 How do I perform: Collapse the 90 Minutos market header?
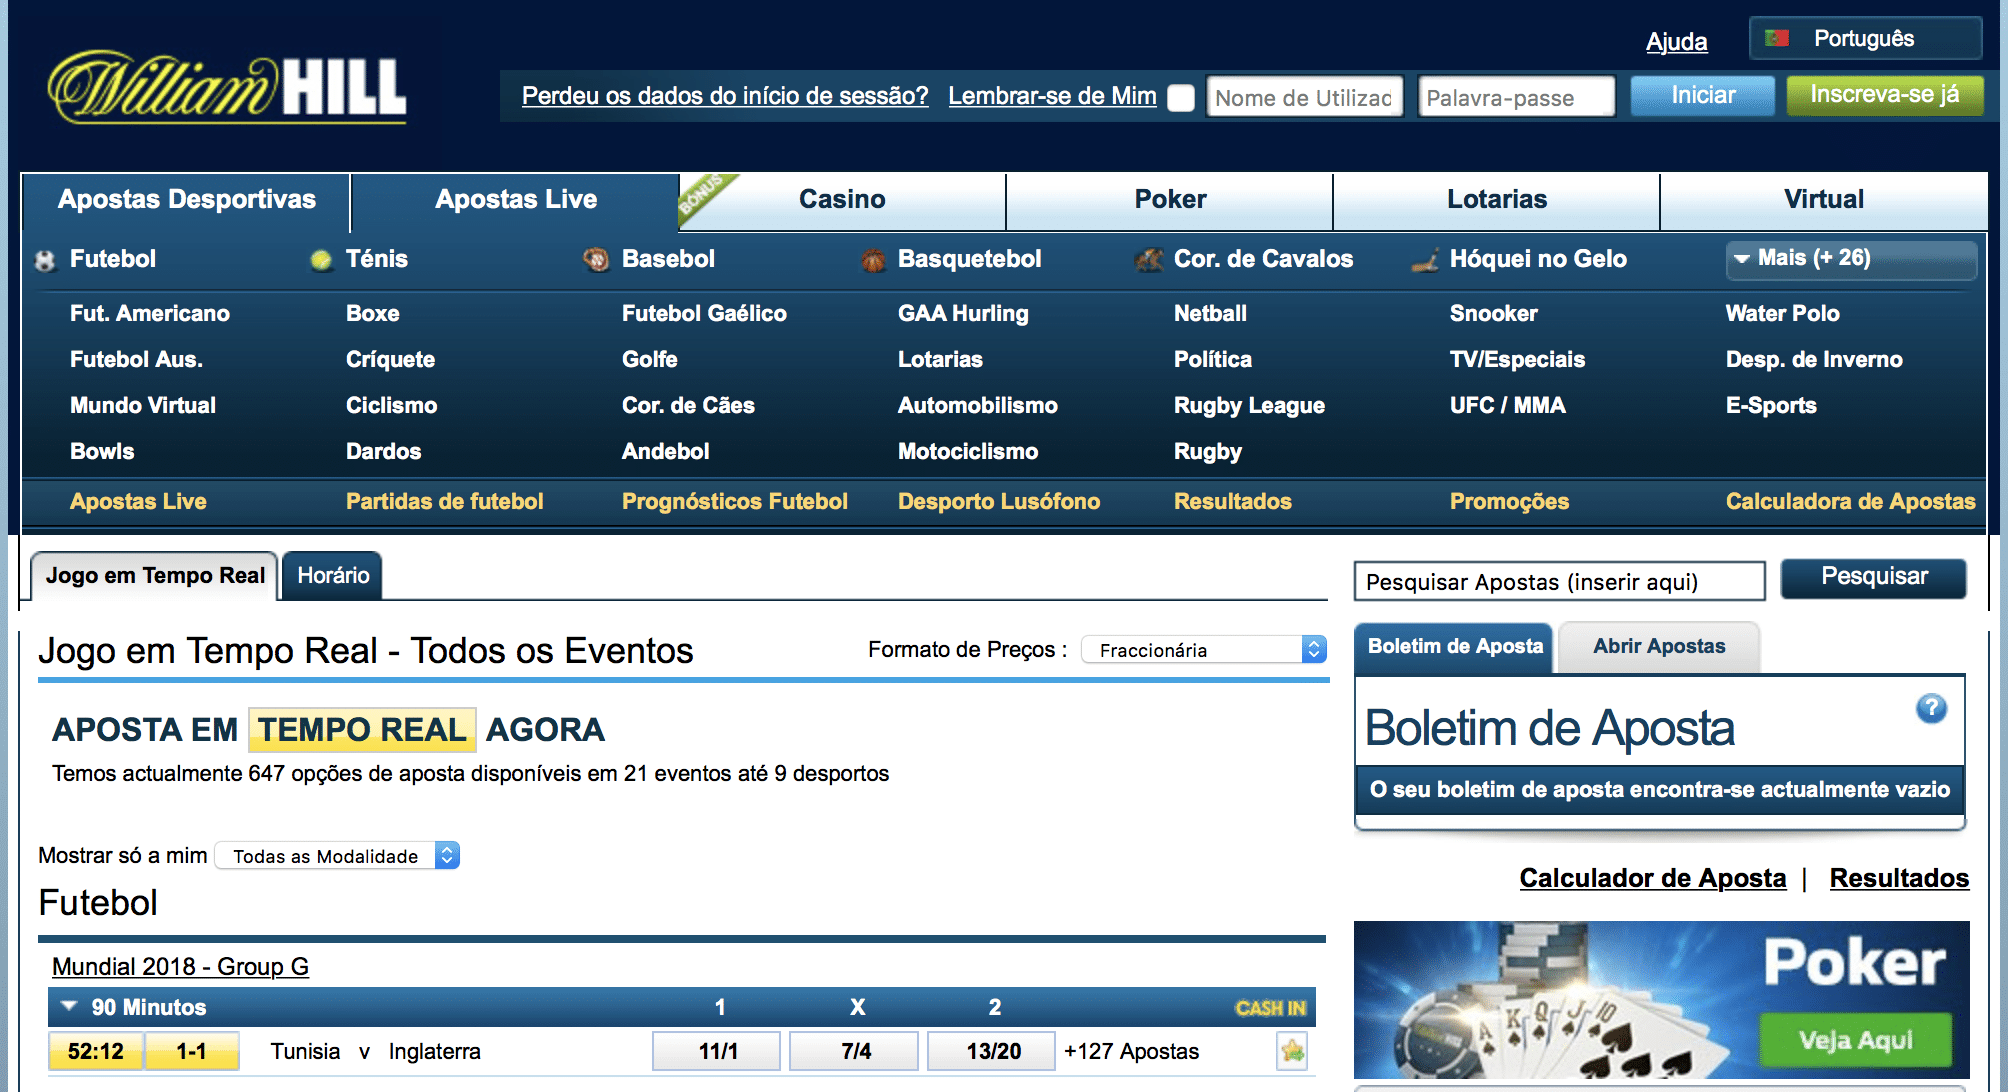pos(69,1007)
